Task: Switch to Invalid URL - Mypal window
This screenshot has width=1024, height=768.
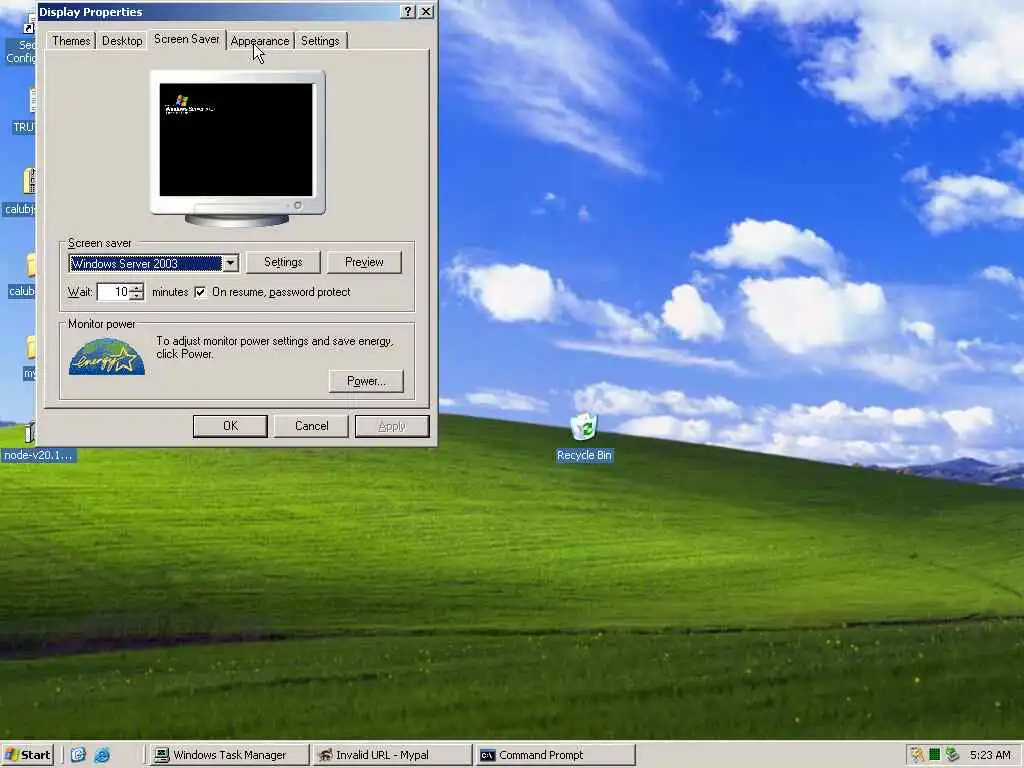Action: click(x=392, y=755)
